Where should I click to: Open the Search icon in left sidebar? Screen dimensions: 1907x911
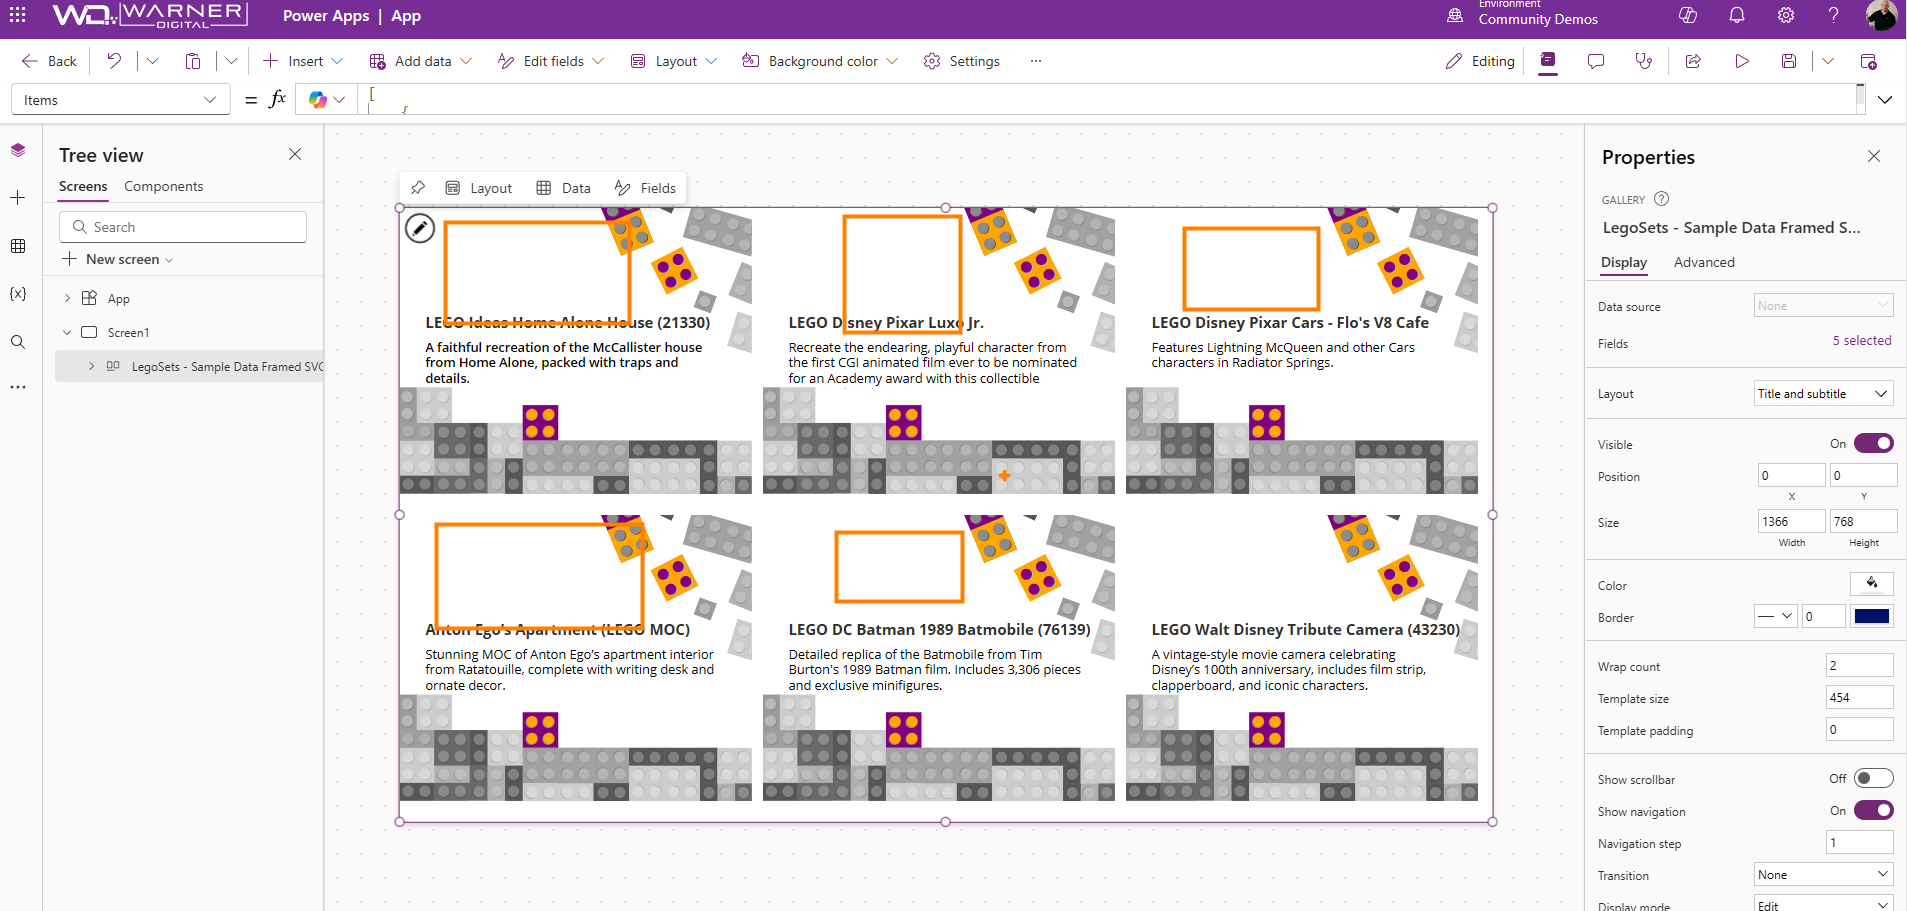point(18,342)
